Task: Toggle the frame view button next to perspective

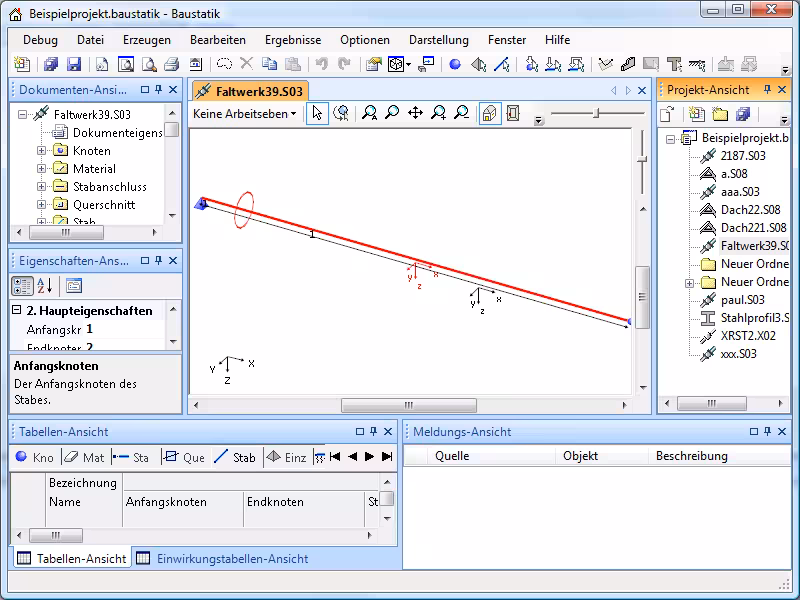Action: pyautogui.click(x=513, y=114)
